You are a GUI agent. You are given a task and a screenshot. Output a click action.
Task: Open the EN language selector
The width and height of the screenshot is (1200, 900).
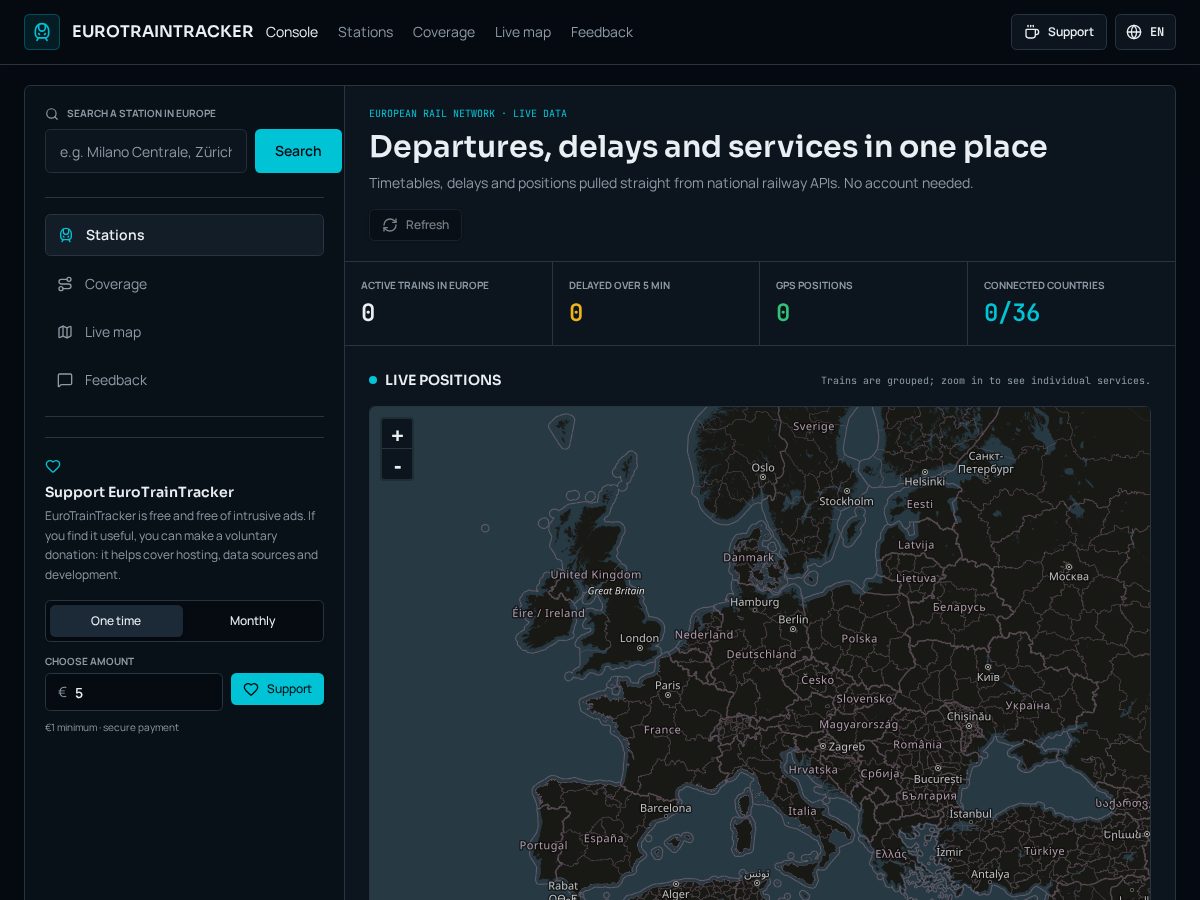point(1146,32)
